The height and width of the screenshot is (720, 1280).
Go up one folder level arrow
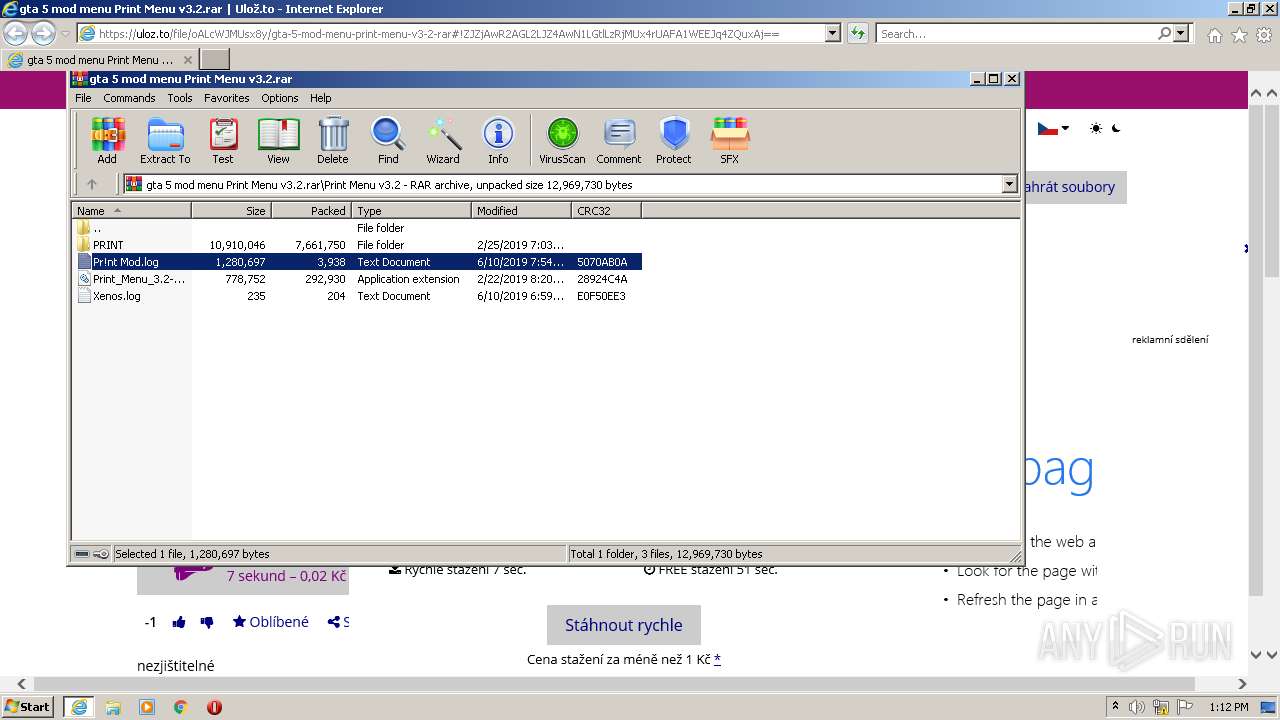click(92, 184)
